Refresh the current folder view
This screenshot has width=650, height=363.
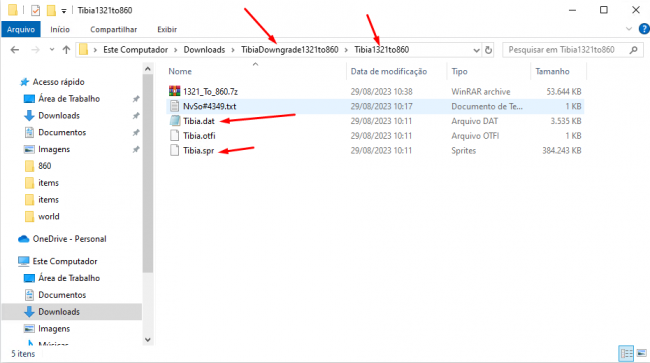click(488, 50)
